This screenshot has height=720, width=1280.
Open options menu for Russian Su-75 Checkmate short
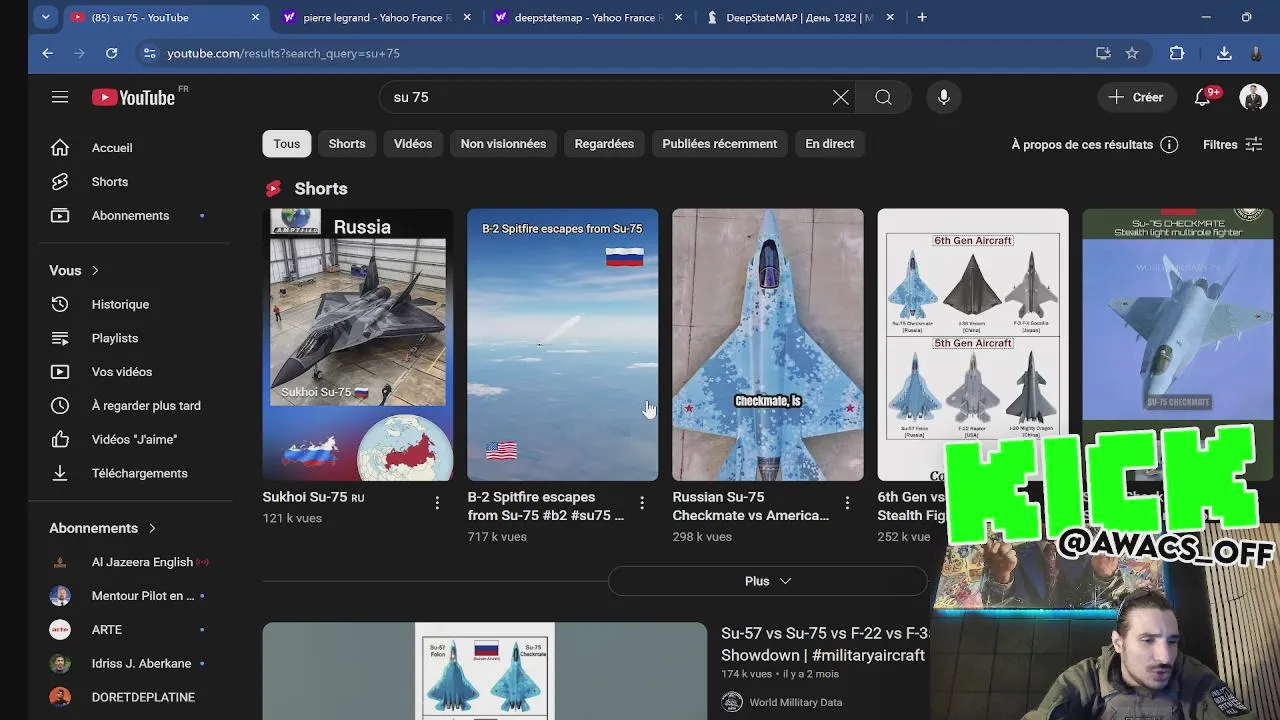(x=847, y=503)
